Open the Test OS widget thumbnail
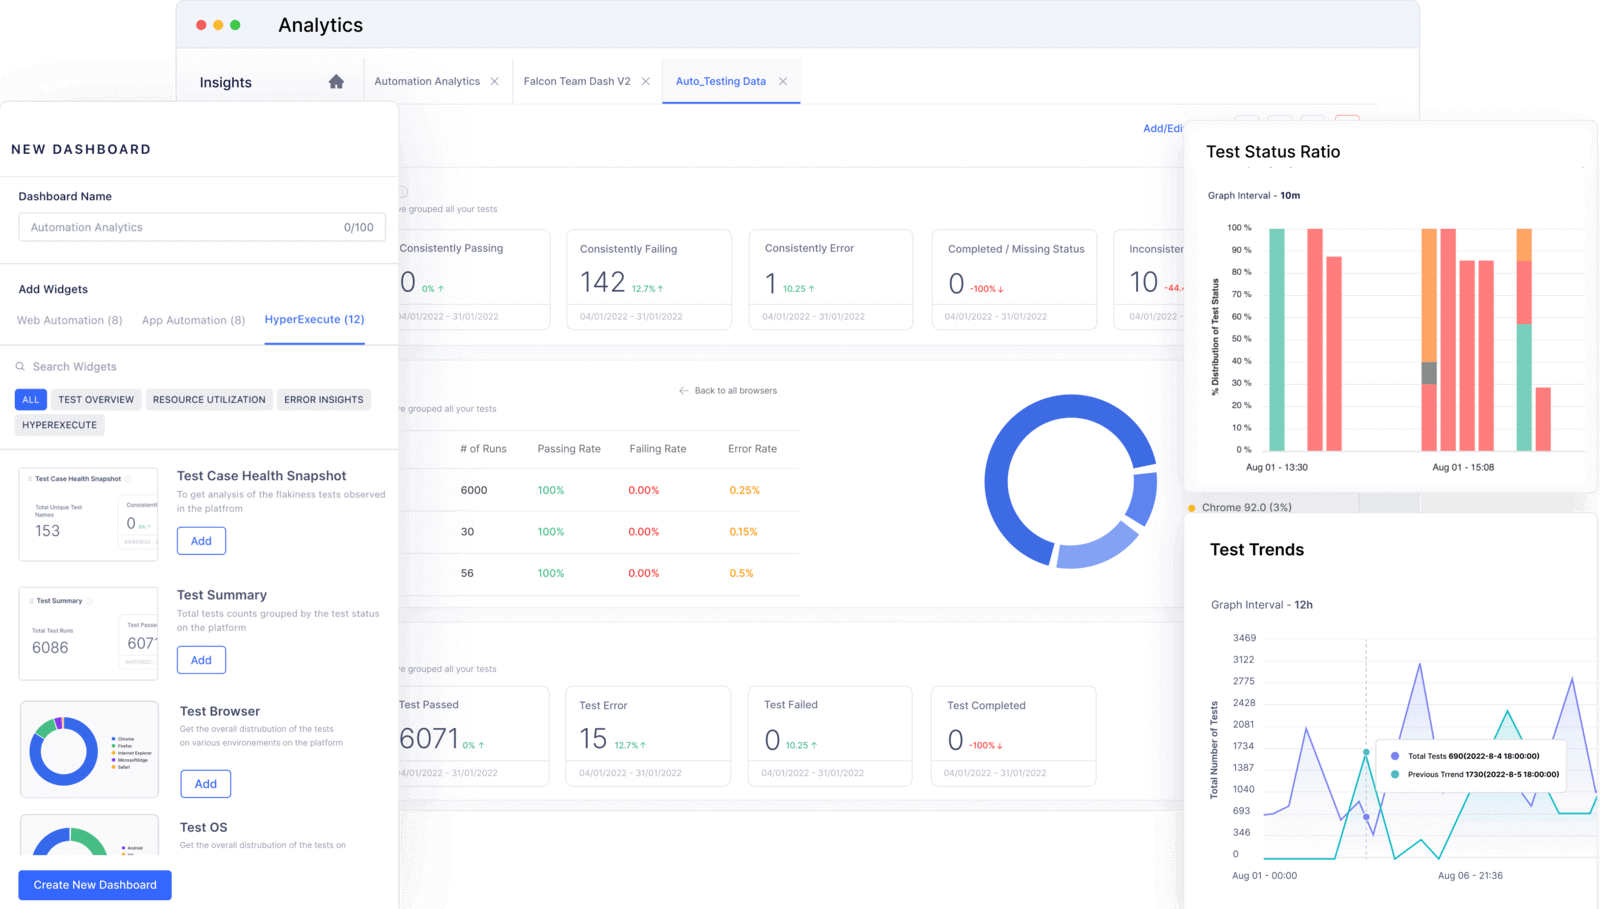Screen dimensions: 1600x909 89,835
